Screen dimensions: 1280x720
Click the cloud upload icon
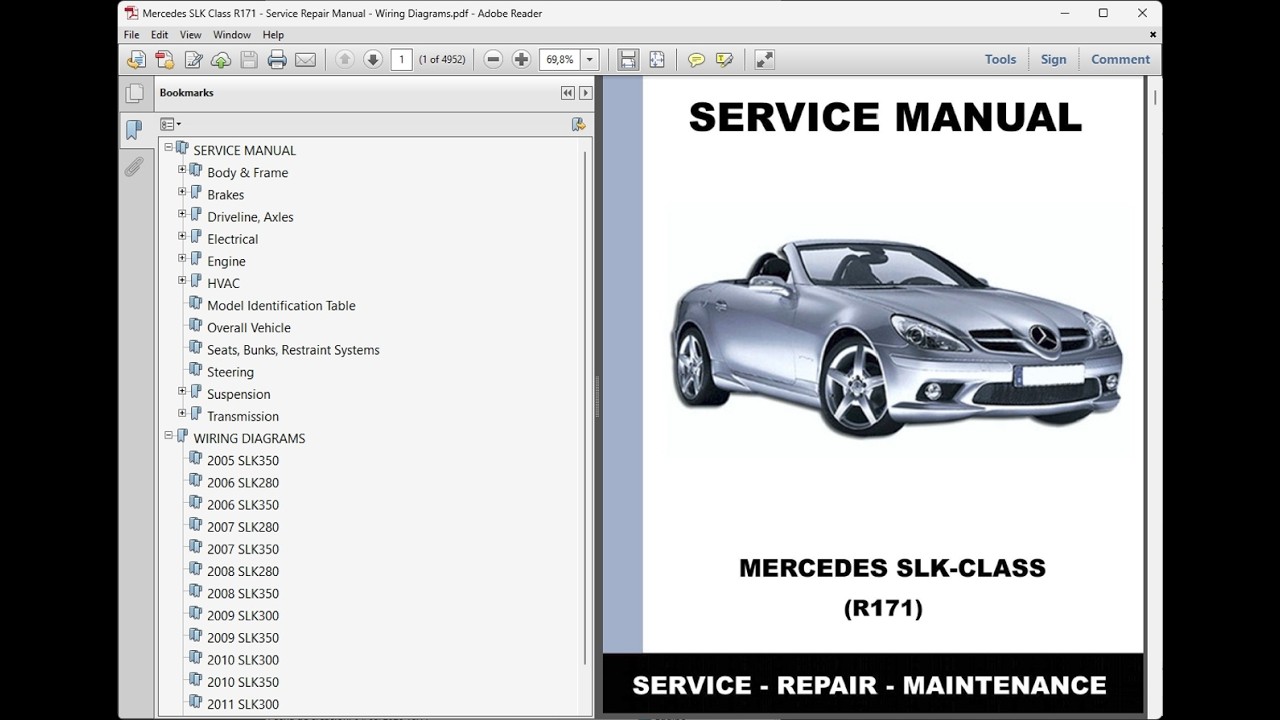221,60
